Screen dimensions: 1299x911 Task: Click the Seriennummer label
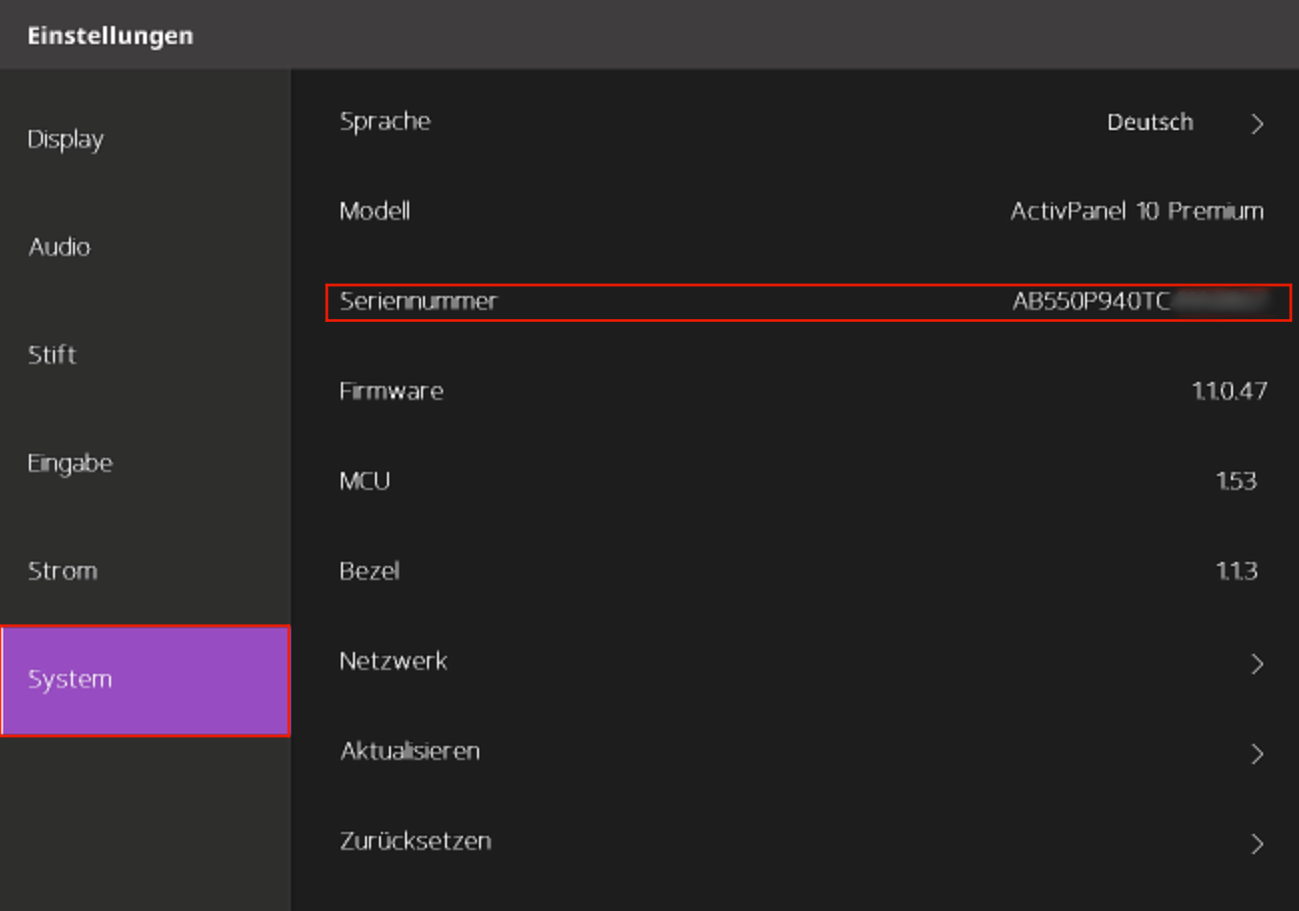(x=418, y=301)
